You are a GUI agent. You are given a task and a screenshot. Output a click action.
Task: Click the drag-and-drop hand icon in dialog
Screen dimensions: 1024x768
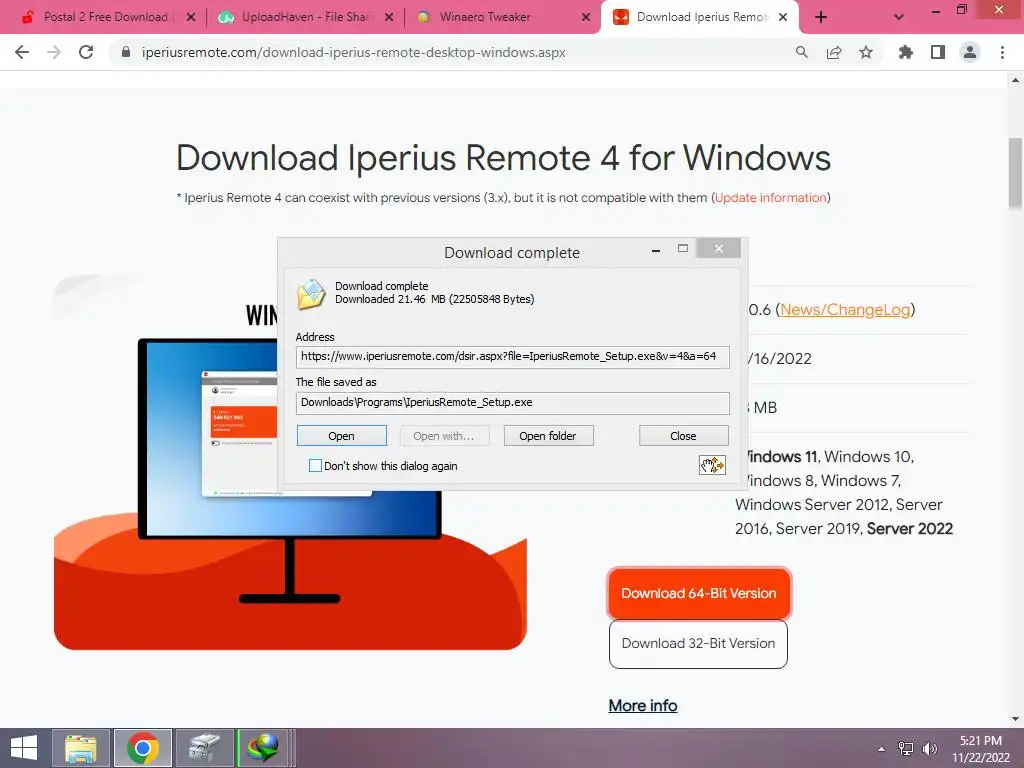712,465
